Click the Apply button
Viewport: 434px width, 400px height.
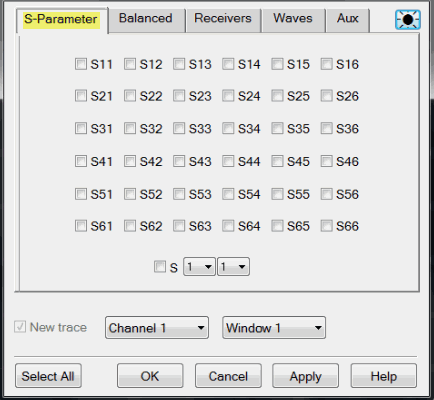pyautogui.click(x=306, y=376)
